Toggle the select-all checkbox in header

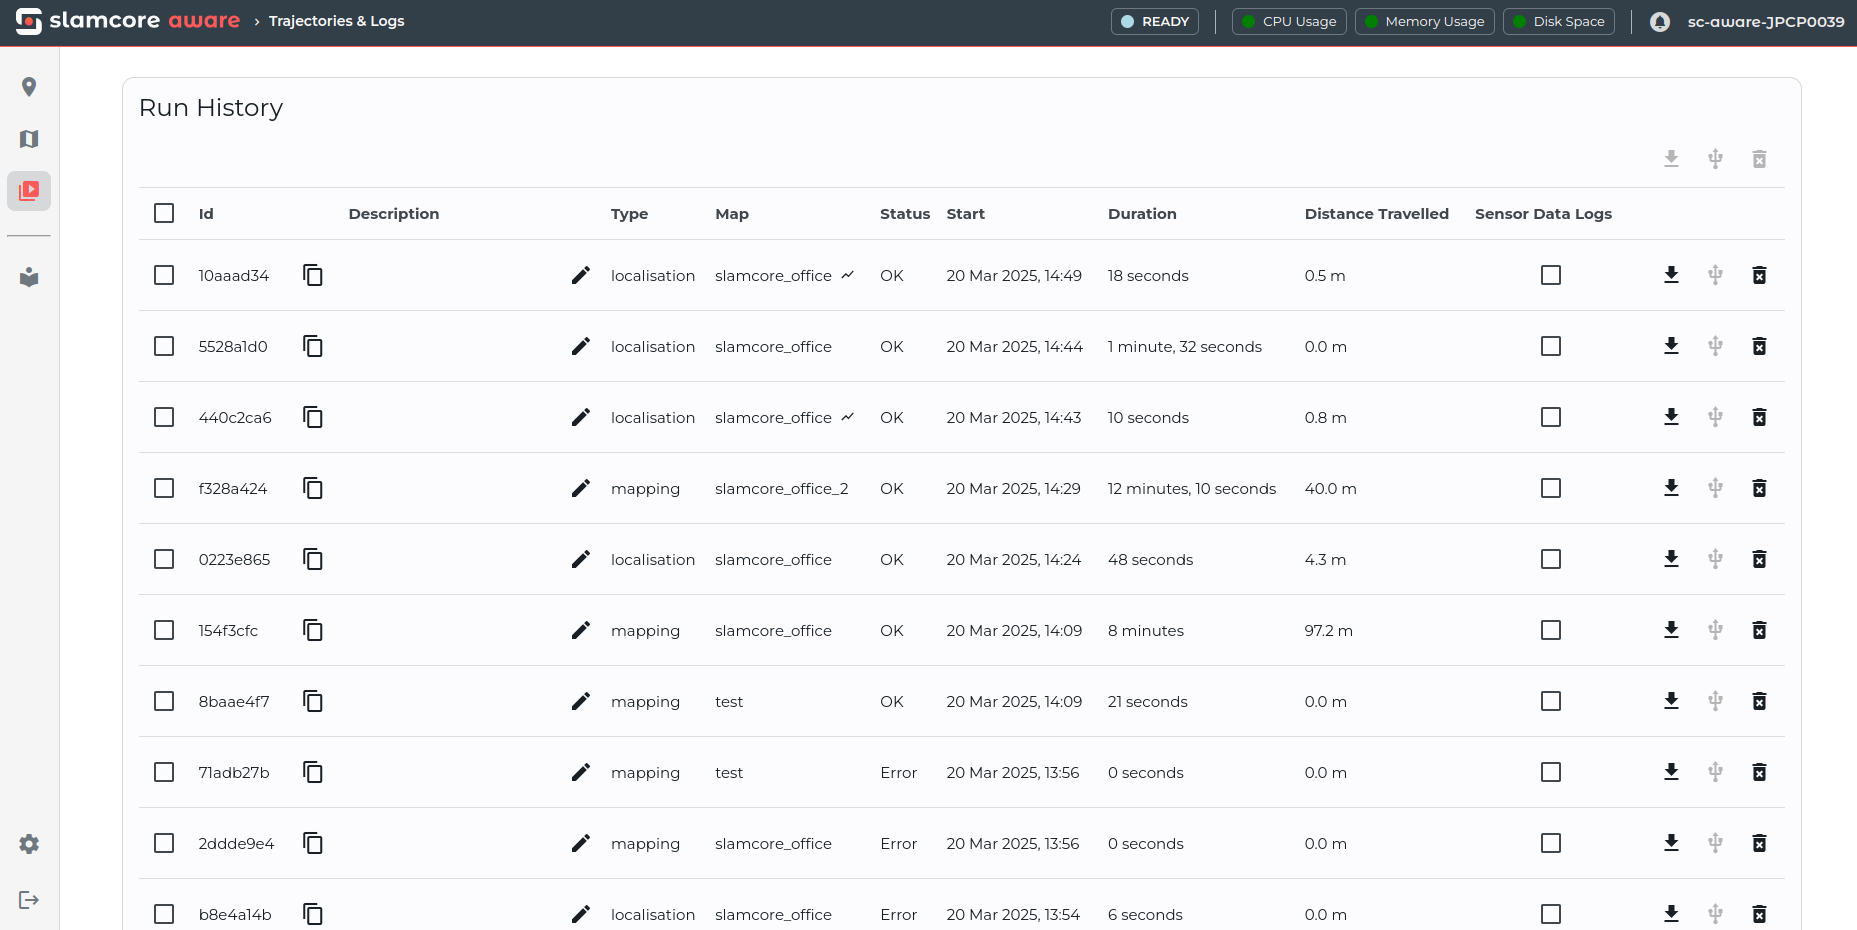(x=164, y=213)
